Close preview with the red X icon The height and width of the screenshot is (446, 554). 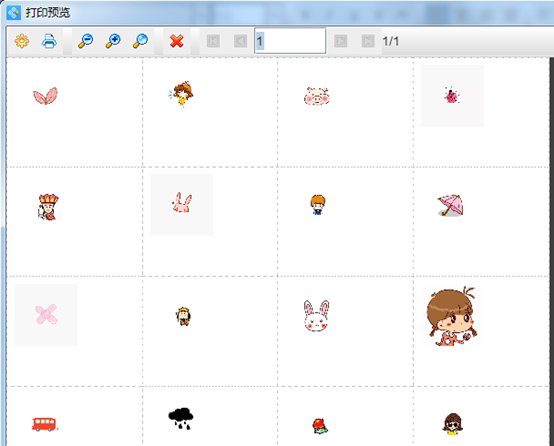176,41
